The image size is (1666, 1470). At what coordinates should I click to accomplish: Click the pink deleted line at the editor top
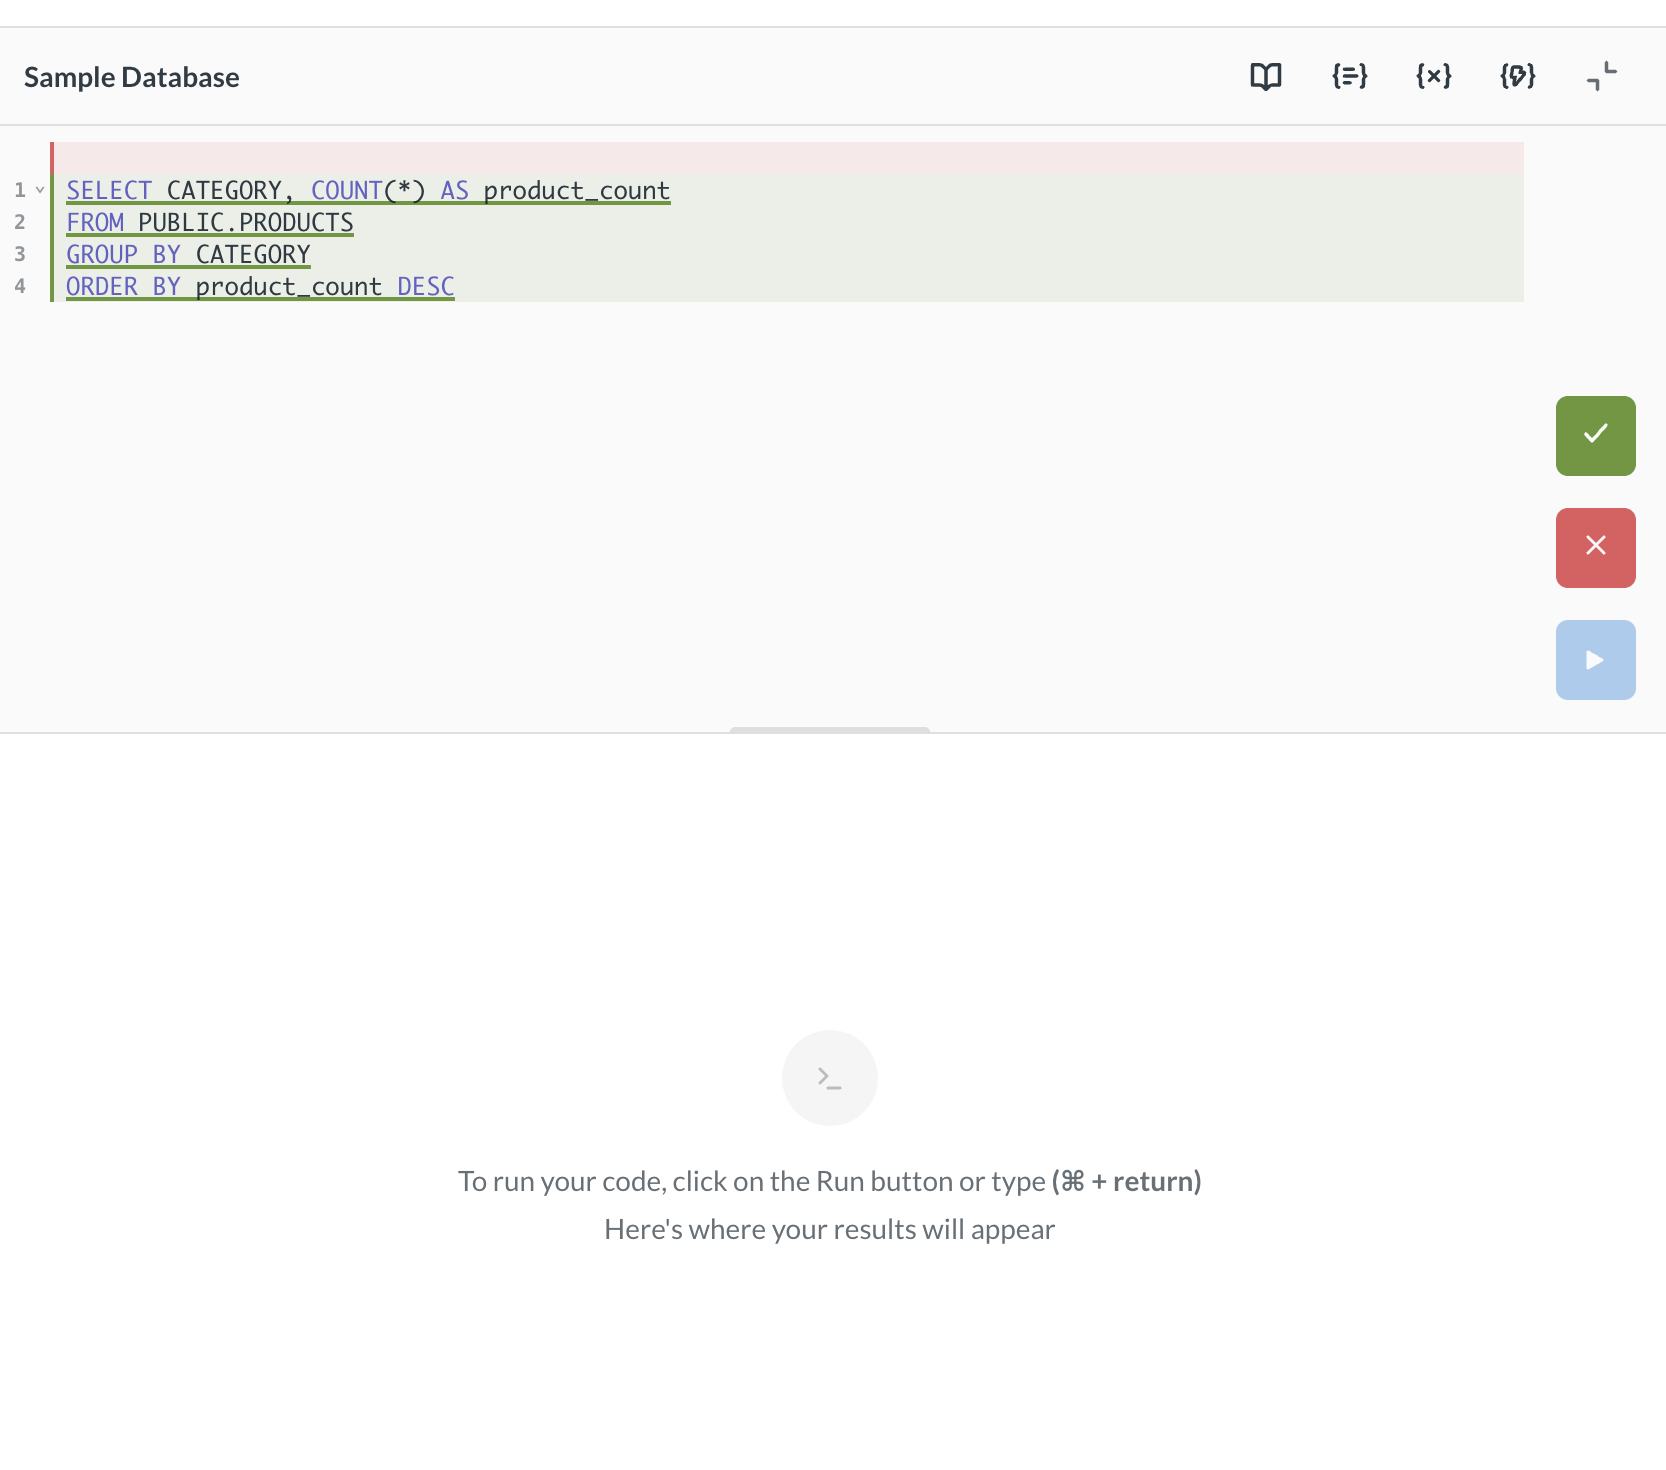[x=787, y=158]
